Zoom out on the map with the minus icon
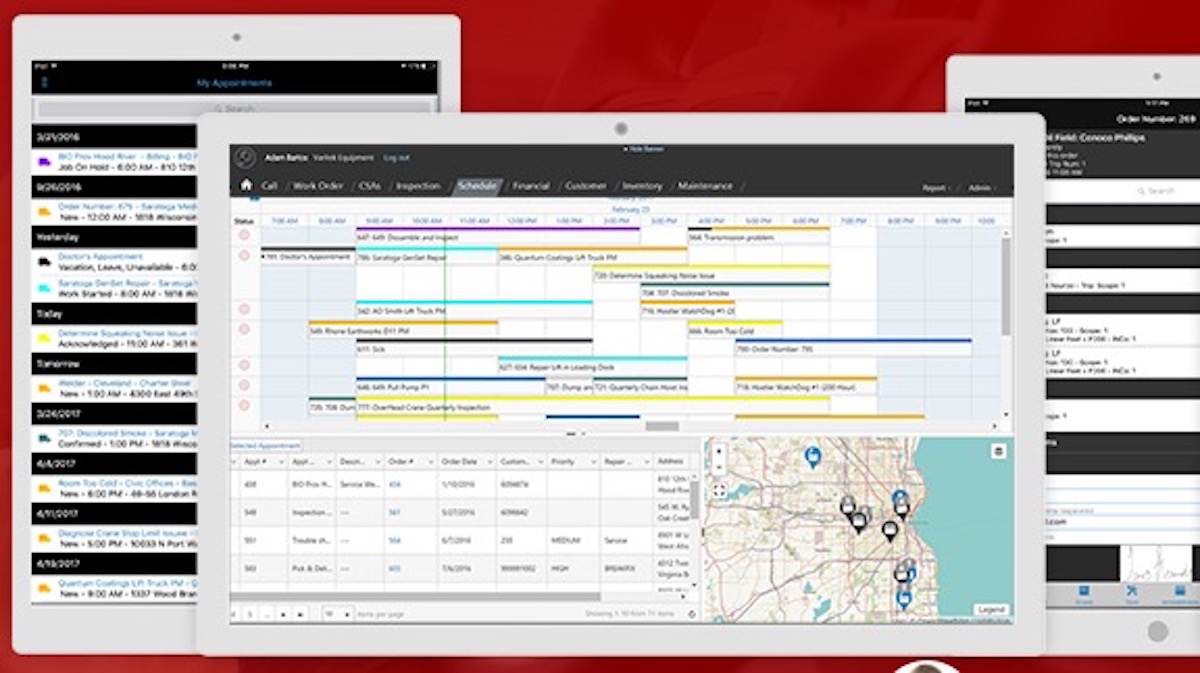 (717, 467)
